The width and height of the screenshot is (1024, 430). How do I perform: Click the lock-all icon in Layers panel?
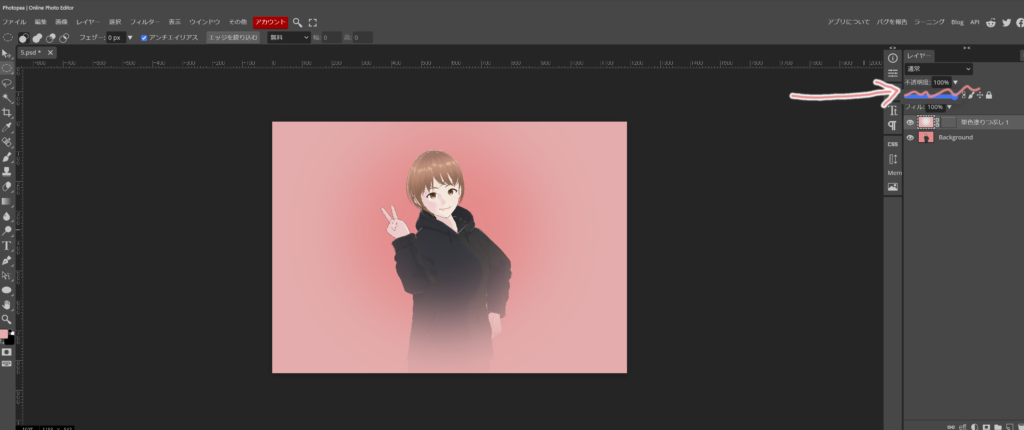coord(989,95)
